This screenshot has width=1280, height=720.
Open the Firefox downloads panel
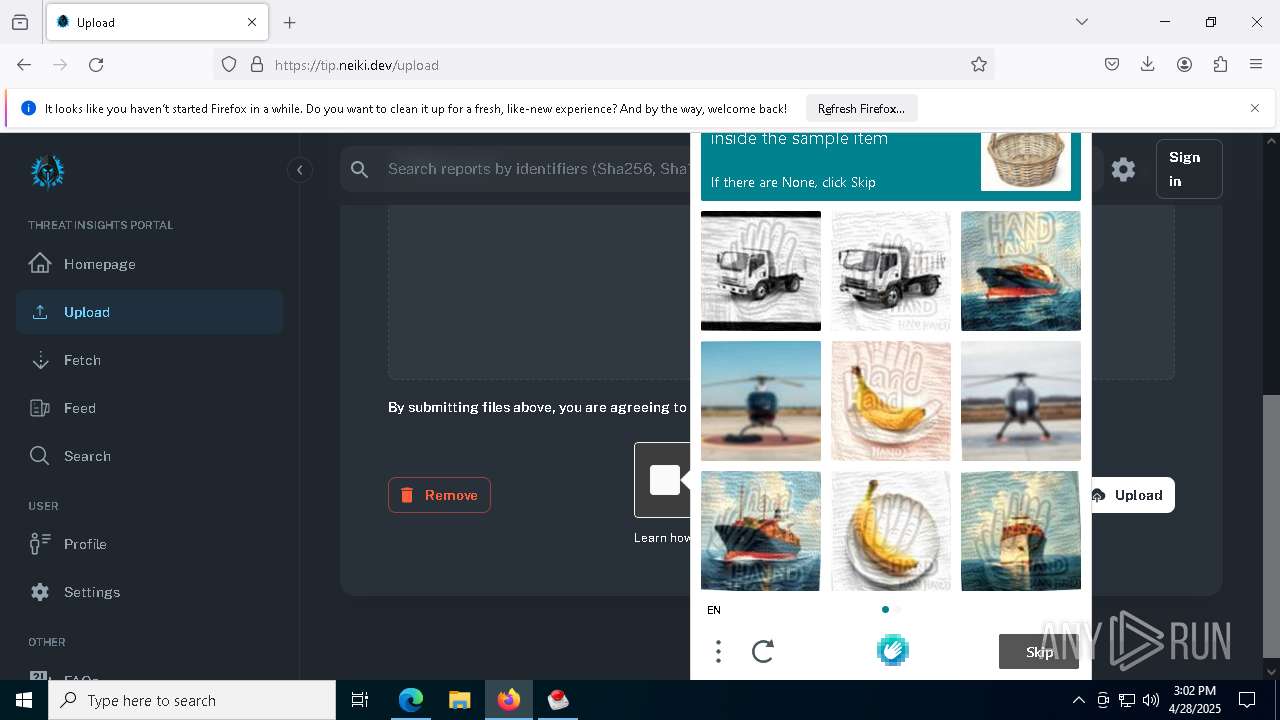[x=1148, y=64]
